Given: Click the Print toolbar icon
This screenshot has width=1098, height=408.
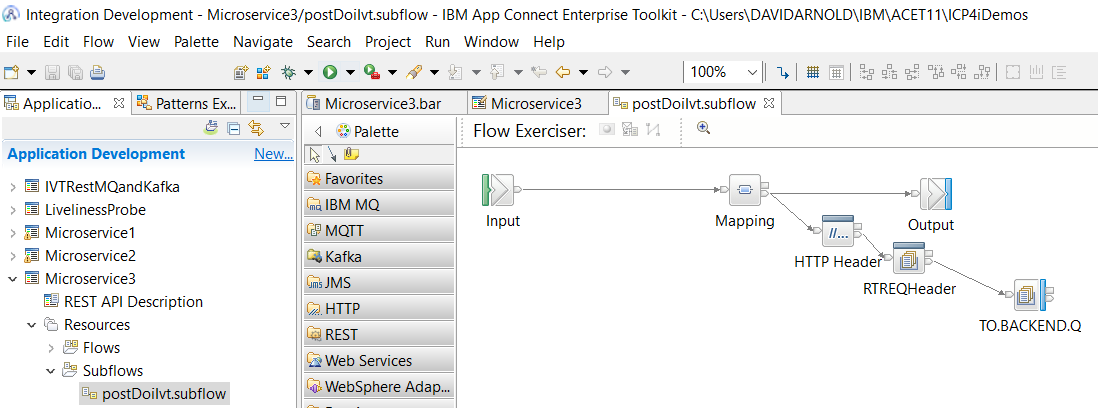Looking at the screenshot, I should (x=97, y=71).
